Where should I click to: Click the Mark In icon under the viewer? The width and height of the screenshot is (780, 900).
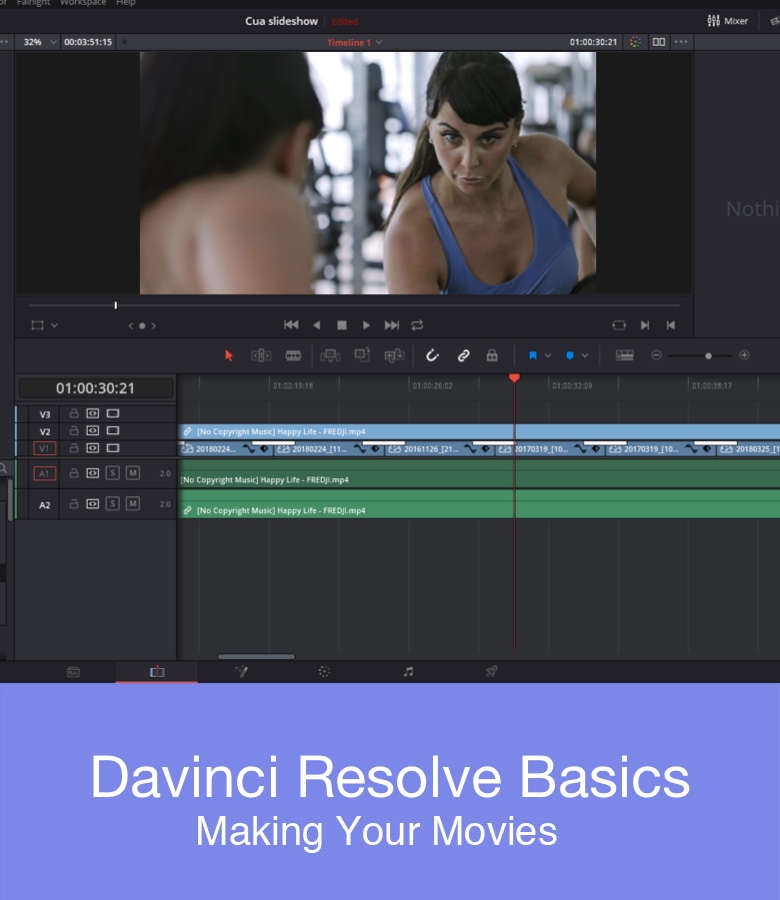645,325
